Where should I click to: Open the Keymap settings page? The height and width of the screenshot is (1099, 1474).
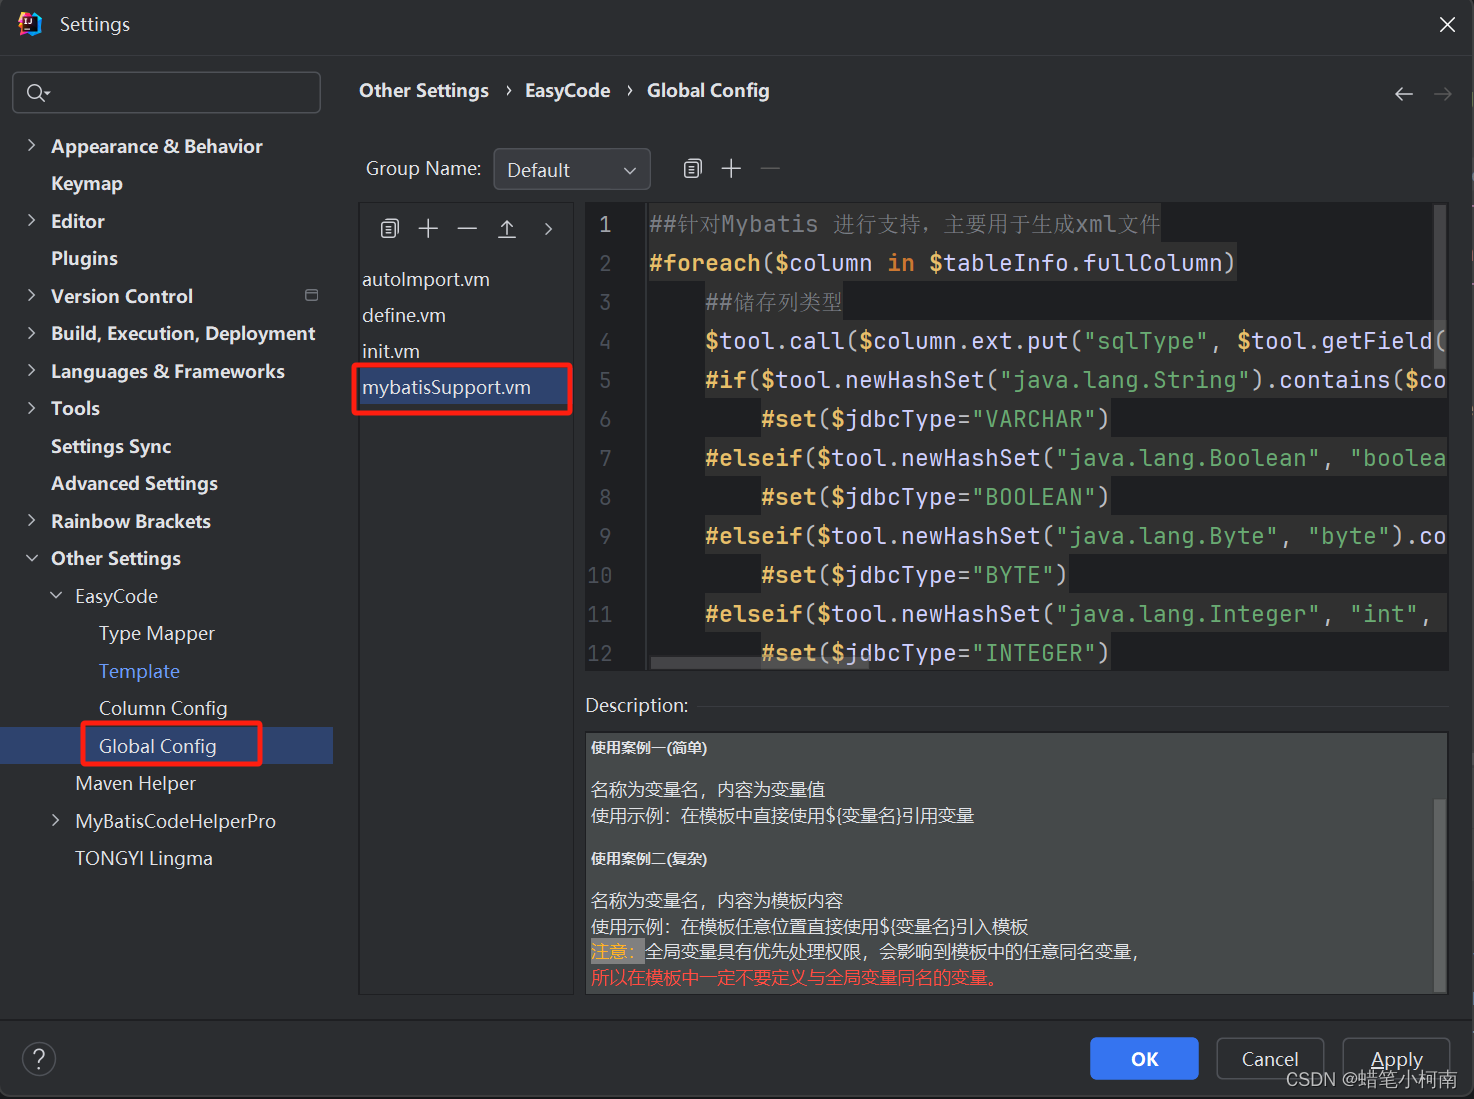(87, 183)
